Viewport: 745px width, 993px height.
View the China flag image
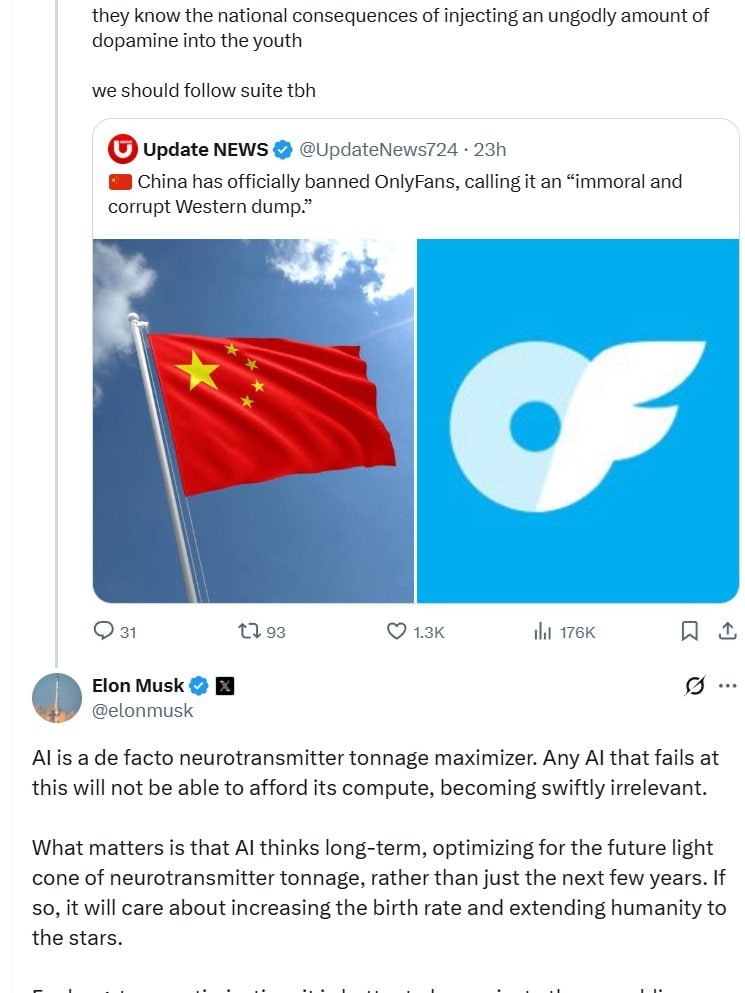tap(253, 421)
